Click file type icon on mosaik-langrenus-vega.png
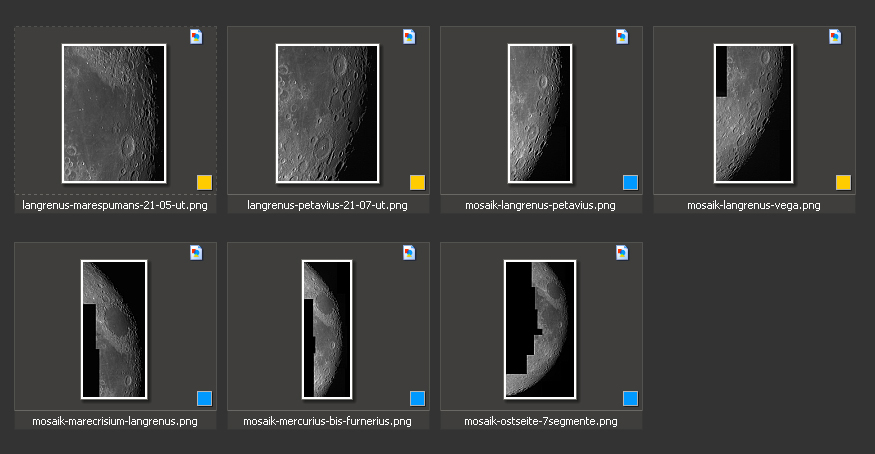Image resolution: width=875 pixels, height=454 pixels. (x=835, y=37)
